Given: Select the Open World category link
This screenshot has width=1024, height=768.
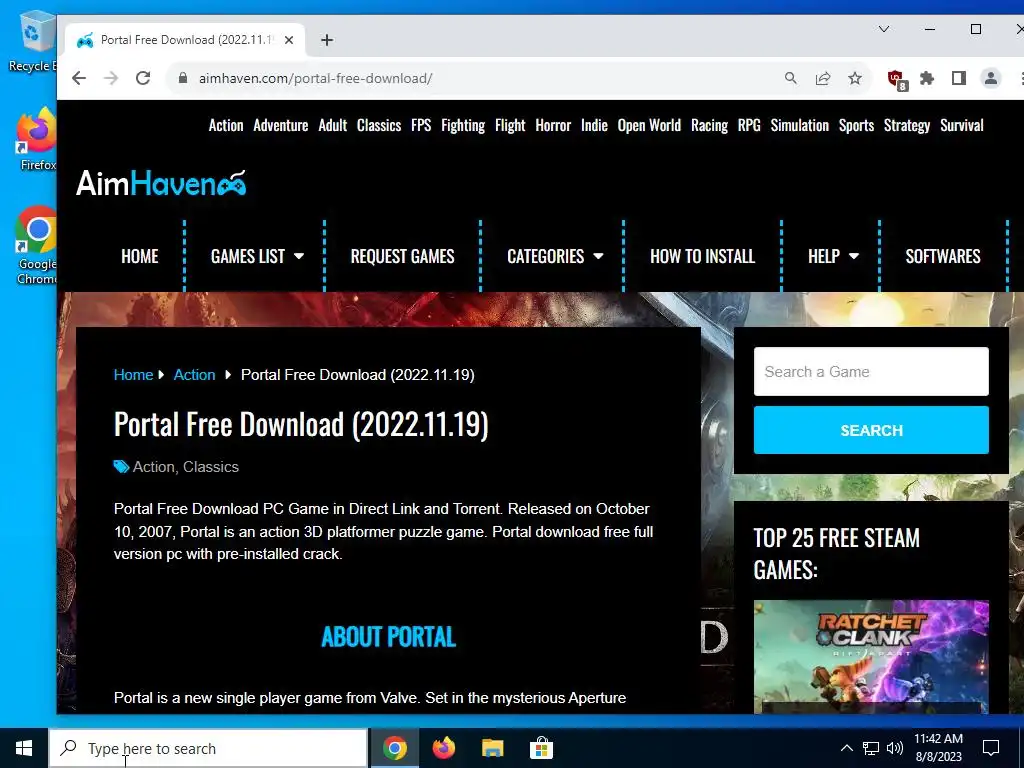Looking at the screenshot, I should tap(649, 125).
